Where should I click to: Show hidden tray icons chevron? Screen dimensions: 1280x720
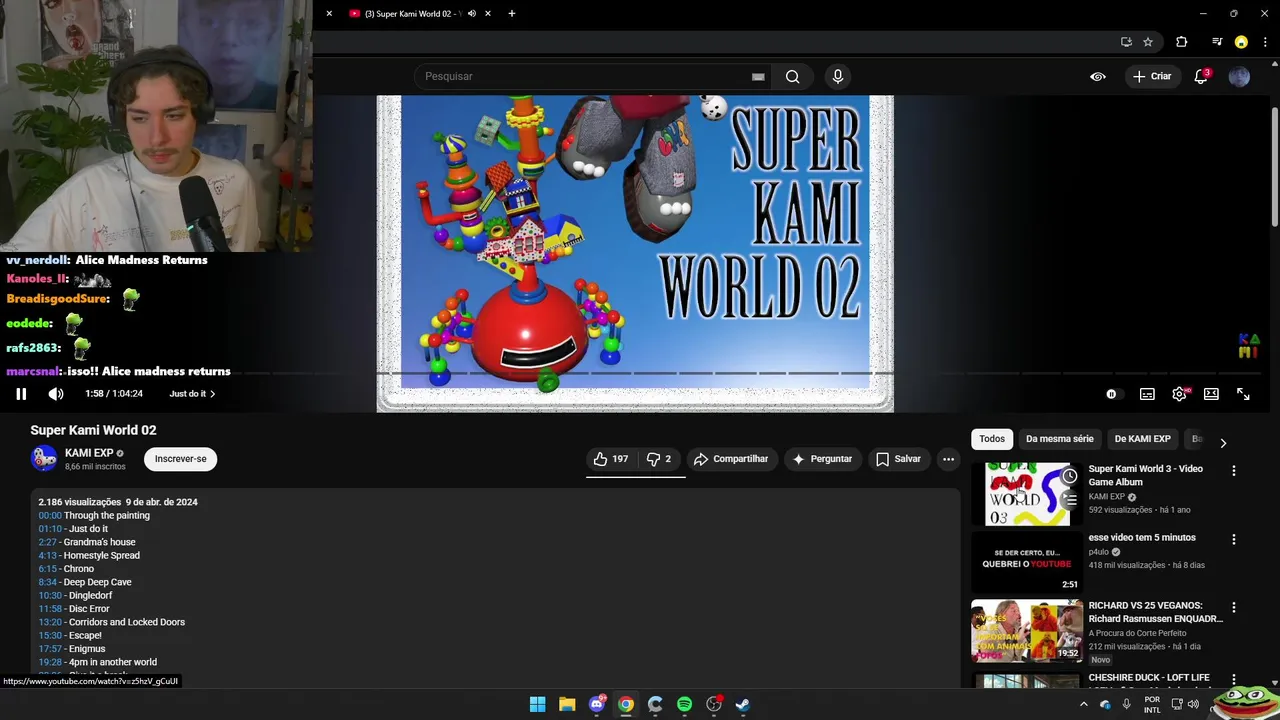click(x=1083, y=704)
